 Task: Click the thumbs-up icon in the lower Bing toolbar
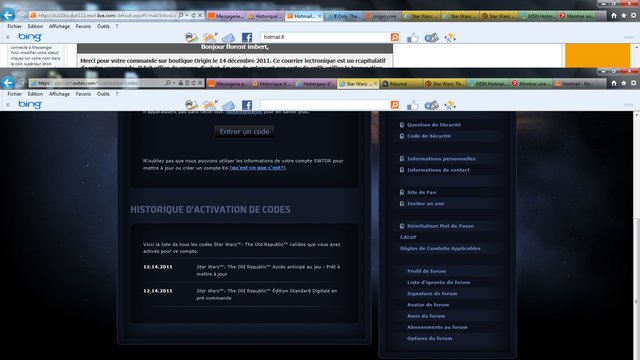(413, 105)
